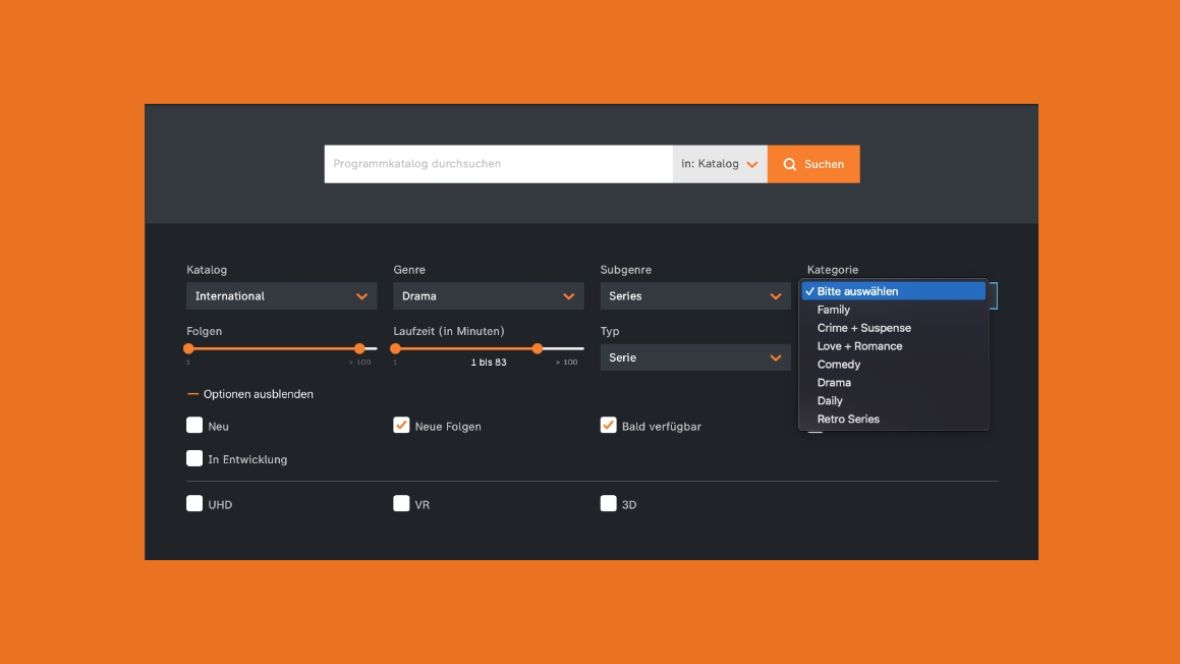This screenshot has height=664, width=1180.
Task: Enable the Neu checkbox
Action: [x=194, y=425]
